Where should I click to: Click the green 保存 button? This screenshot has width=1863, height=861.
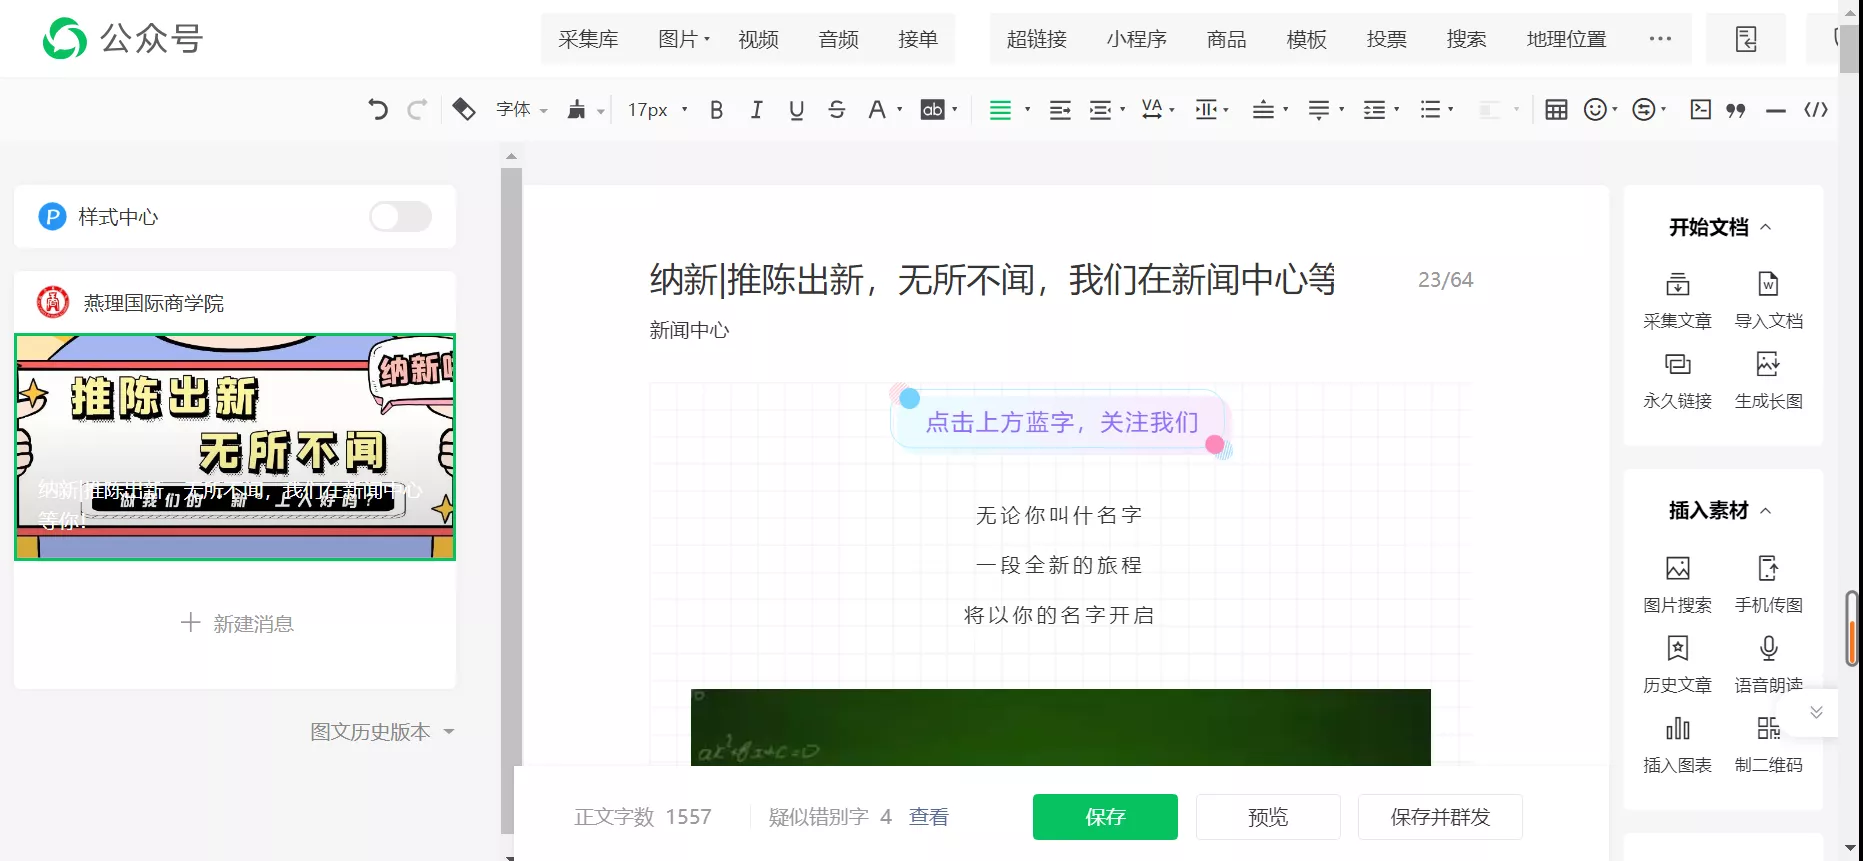[1105, 817]
